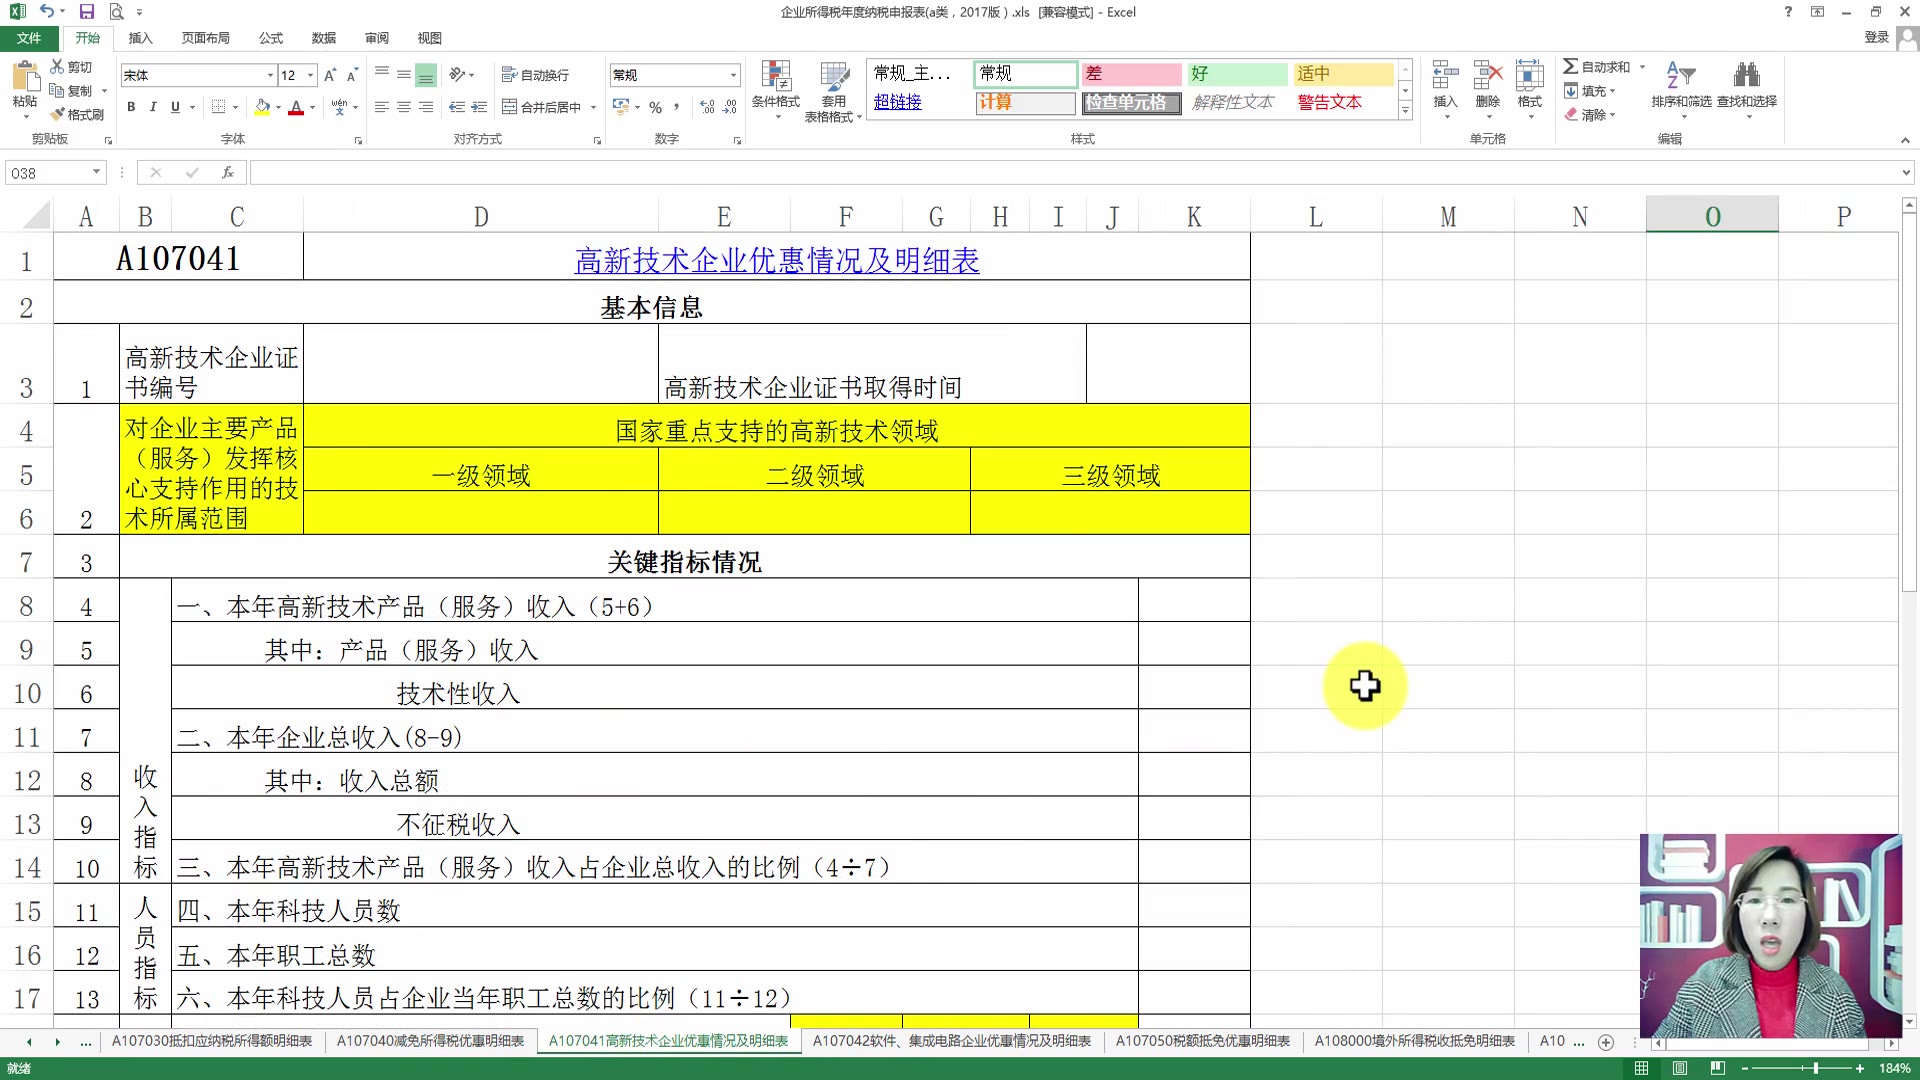Click the fill color bucket icon
This screenshot has width=1920, height=1080.
pos(262,107)
